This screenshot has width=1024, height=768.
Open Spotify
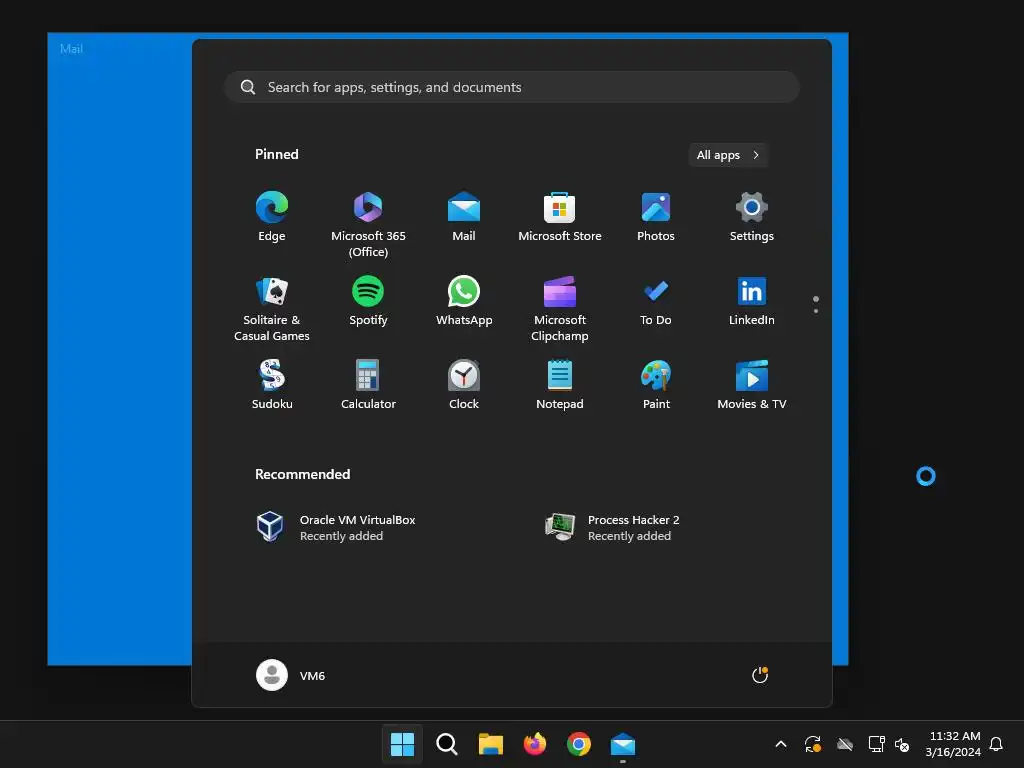[x=368, y=301]
